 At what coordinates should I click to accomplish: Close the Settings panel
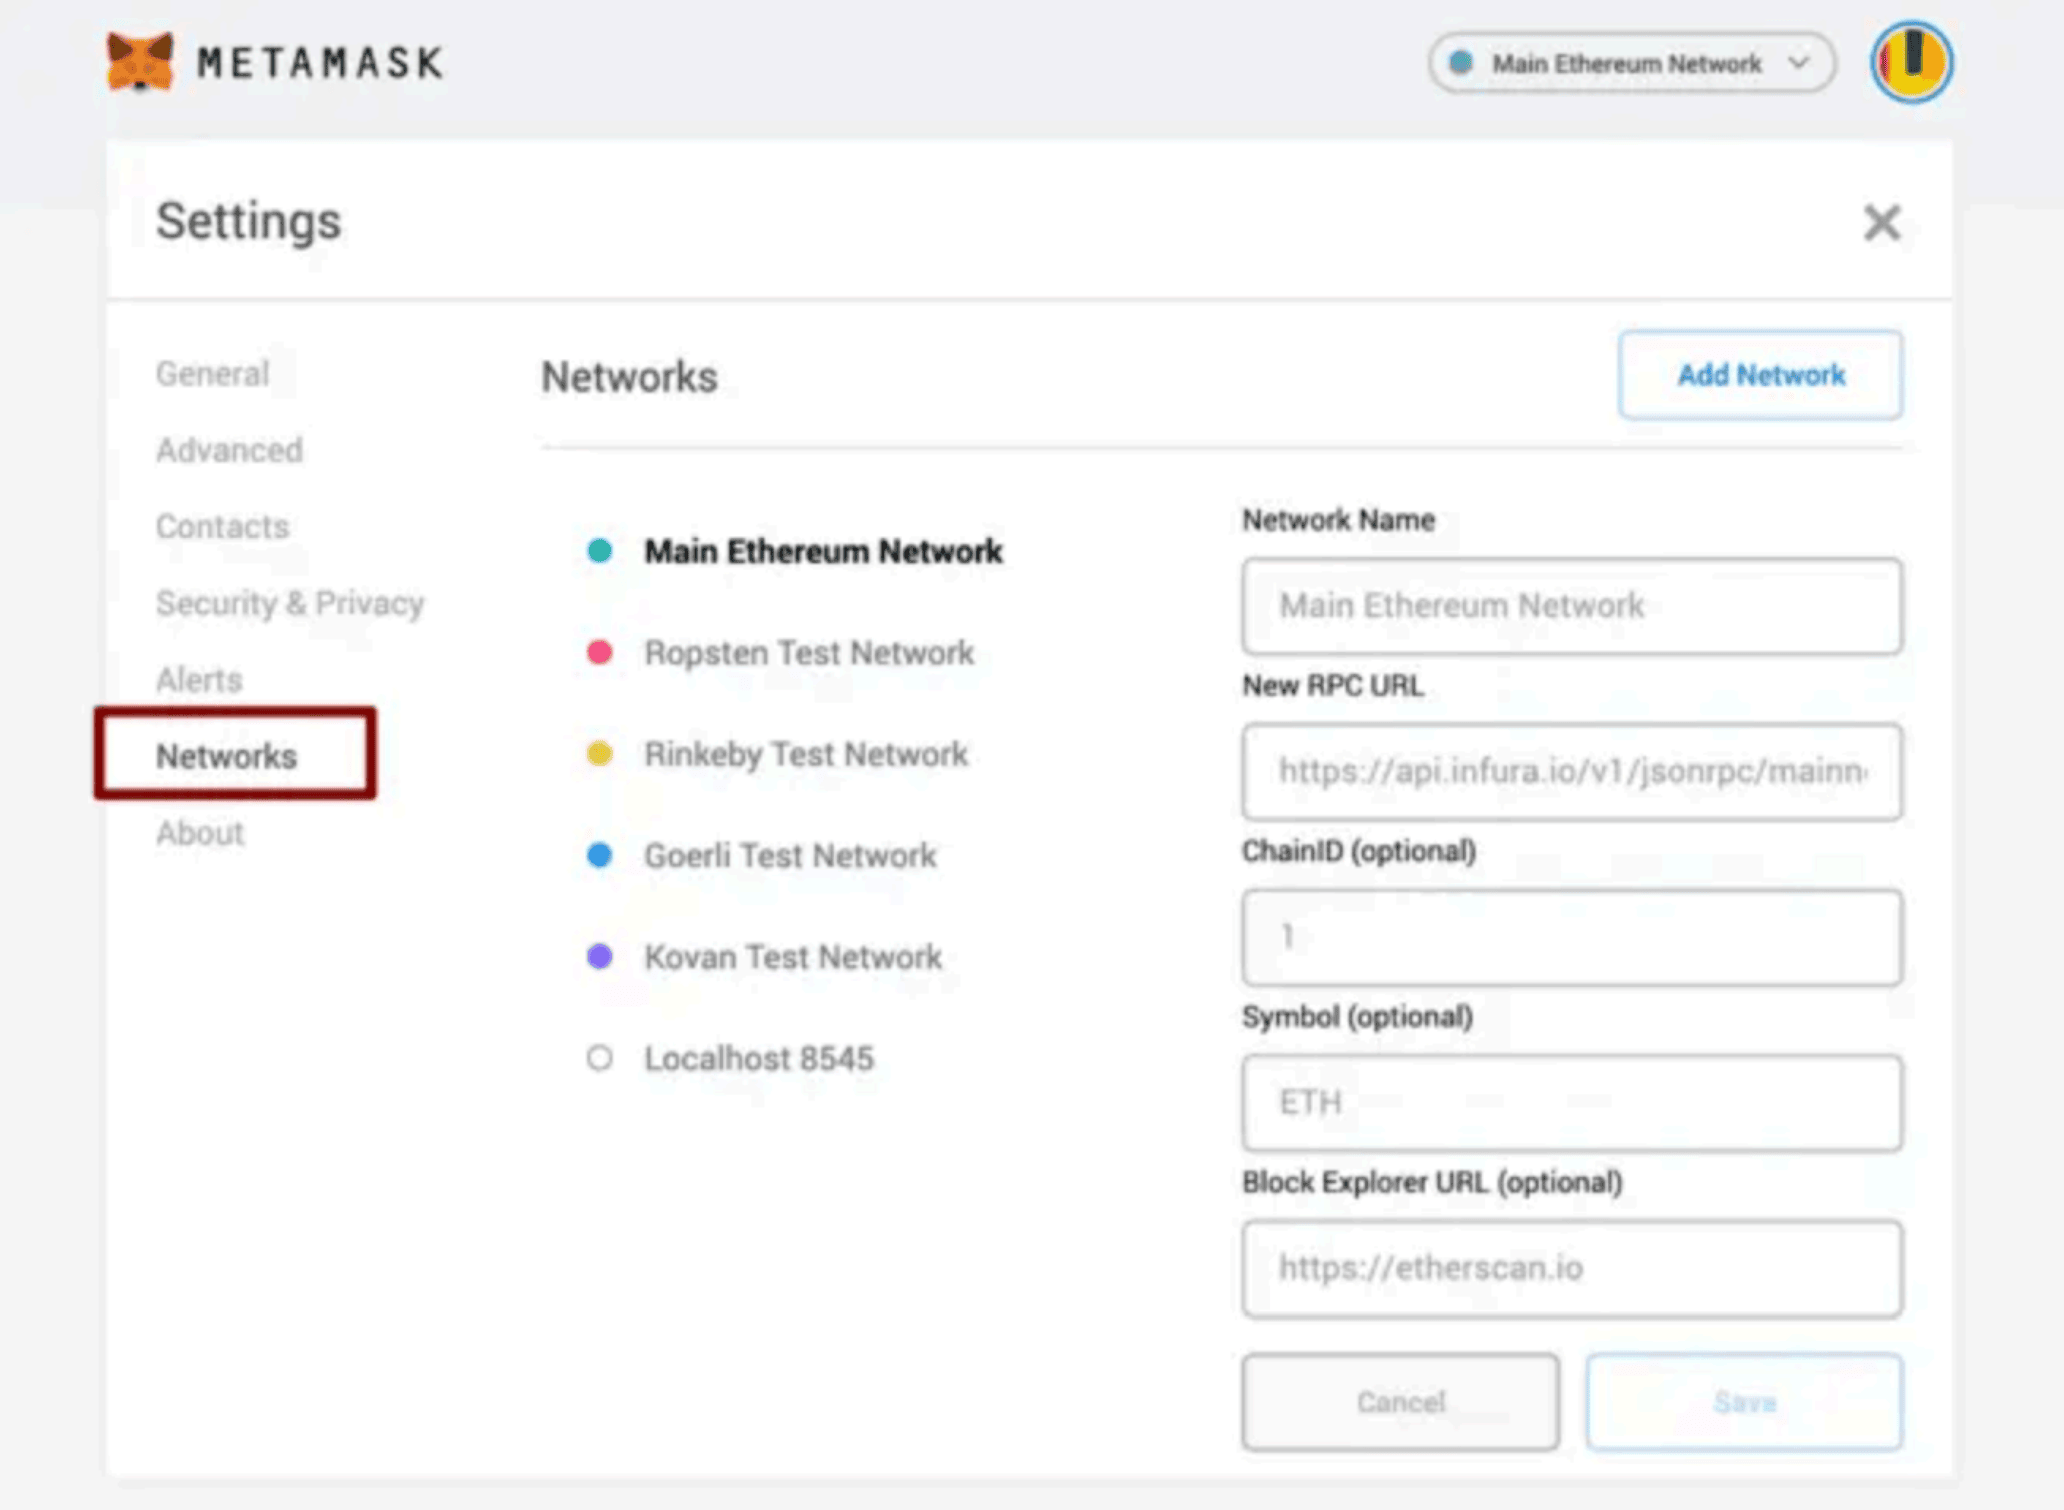[x=1881, y=222]
